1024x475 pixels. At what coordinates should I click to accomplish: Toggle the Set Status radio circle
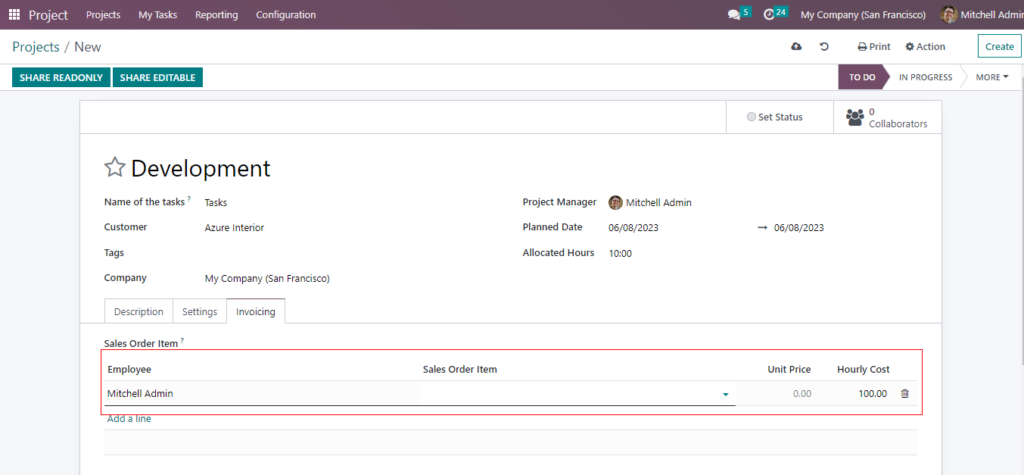[752, 117]
